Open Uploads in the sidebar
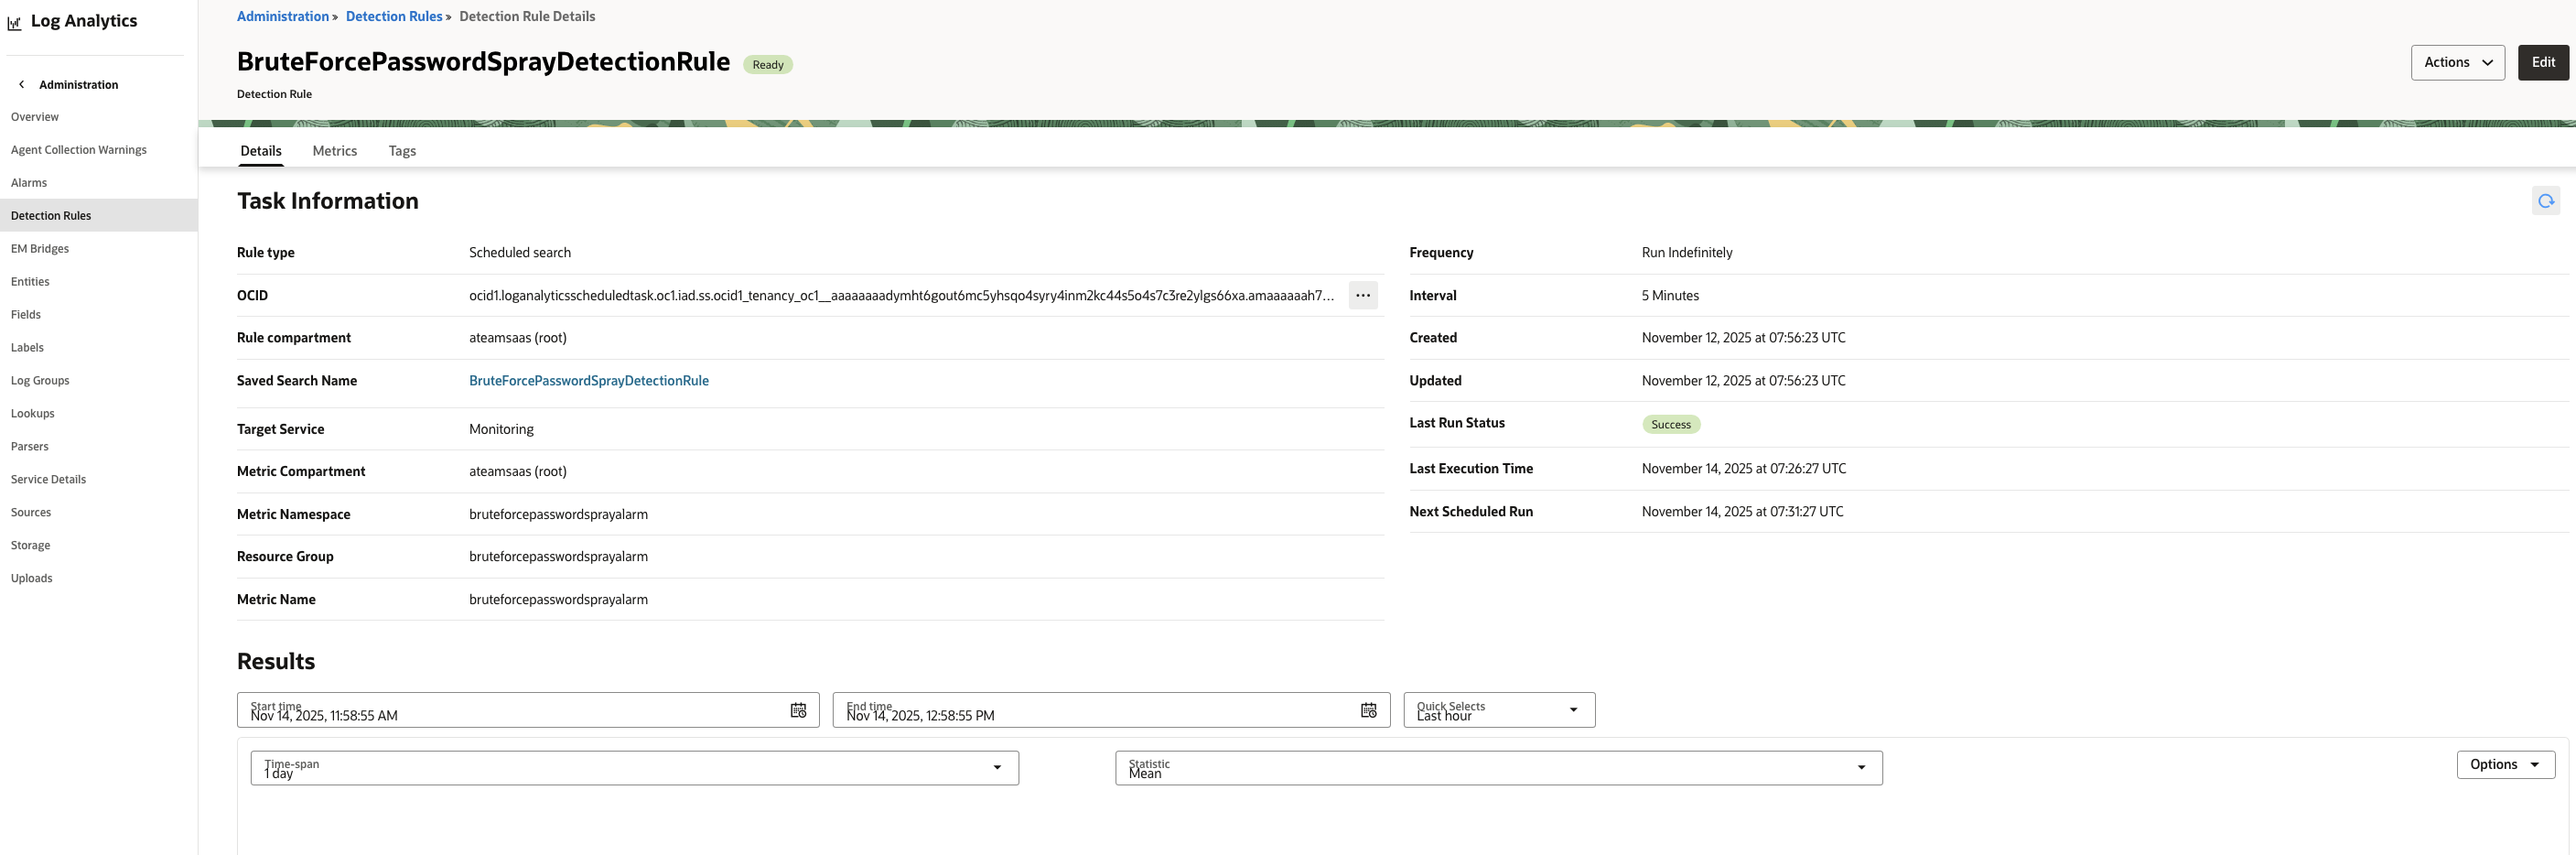The width and height of the screenshot is (2576, 855). (32, 579)
